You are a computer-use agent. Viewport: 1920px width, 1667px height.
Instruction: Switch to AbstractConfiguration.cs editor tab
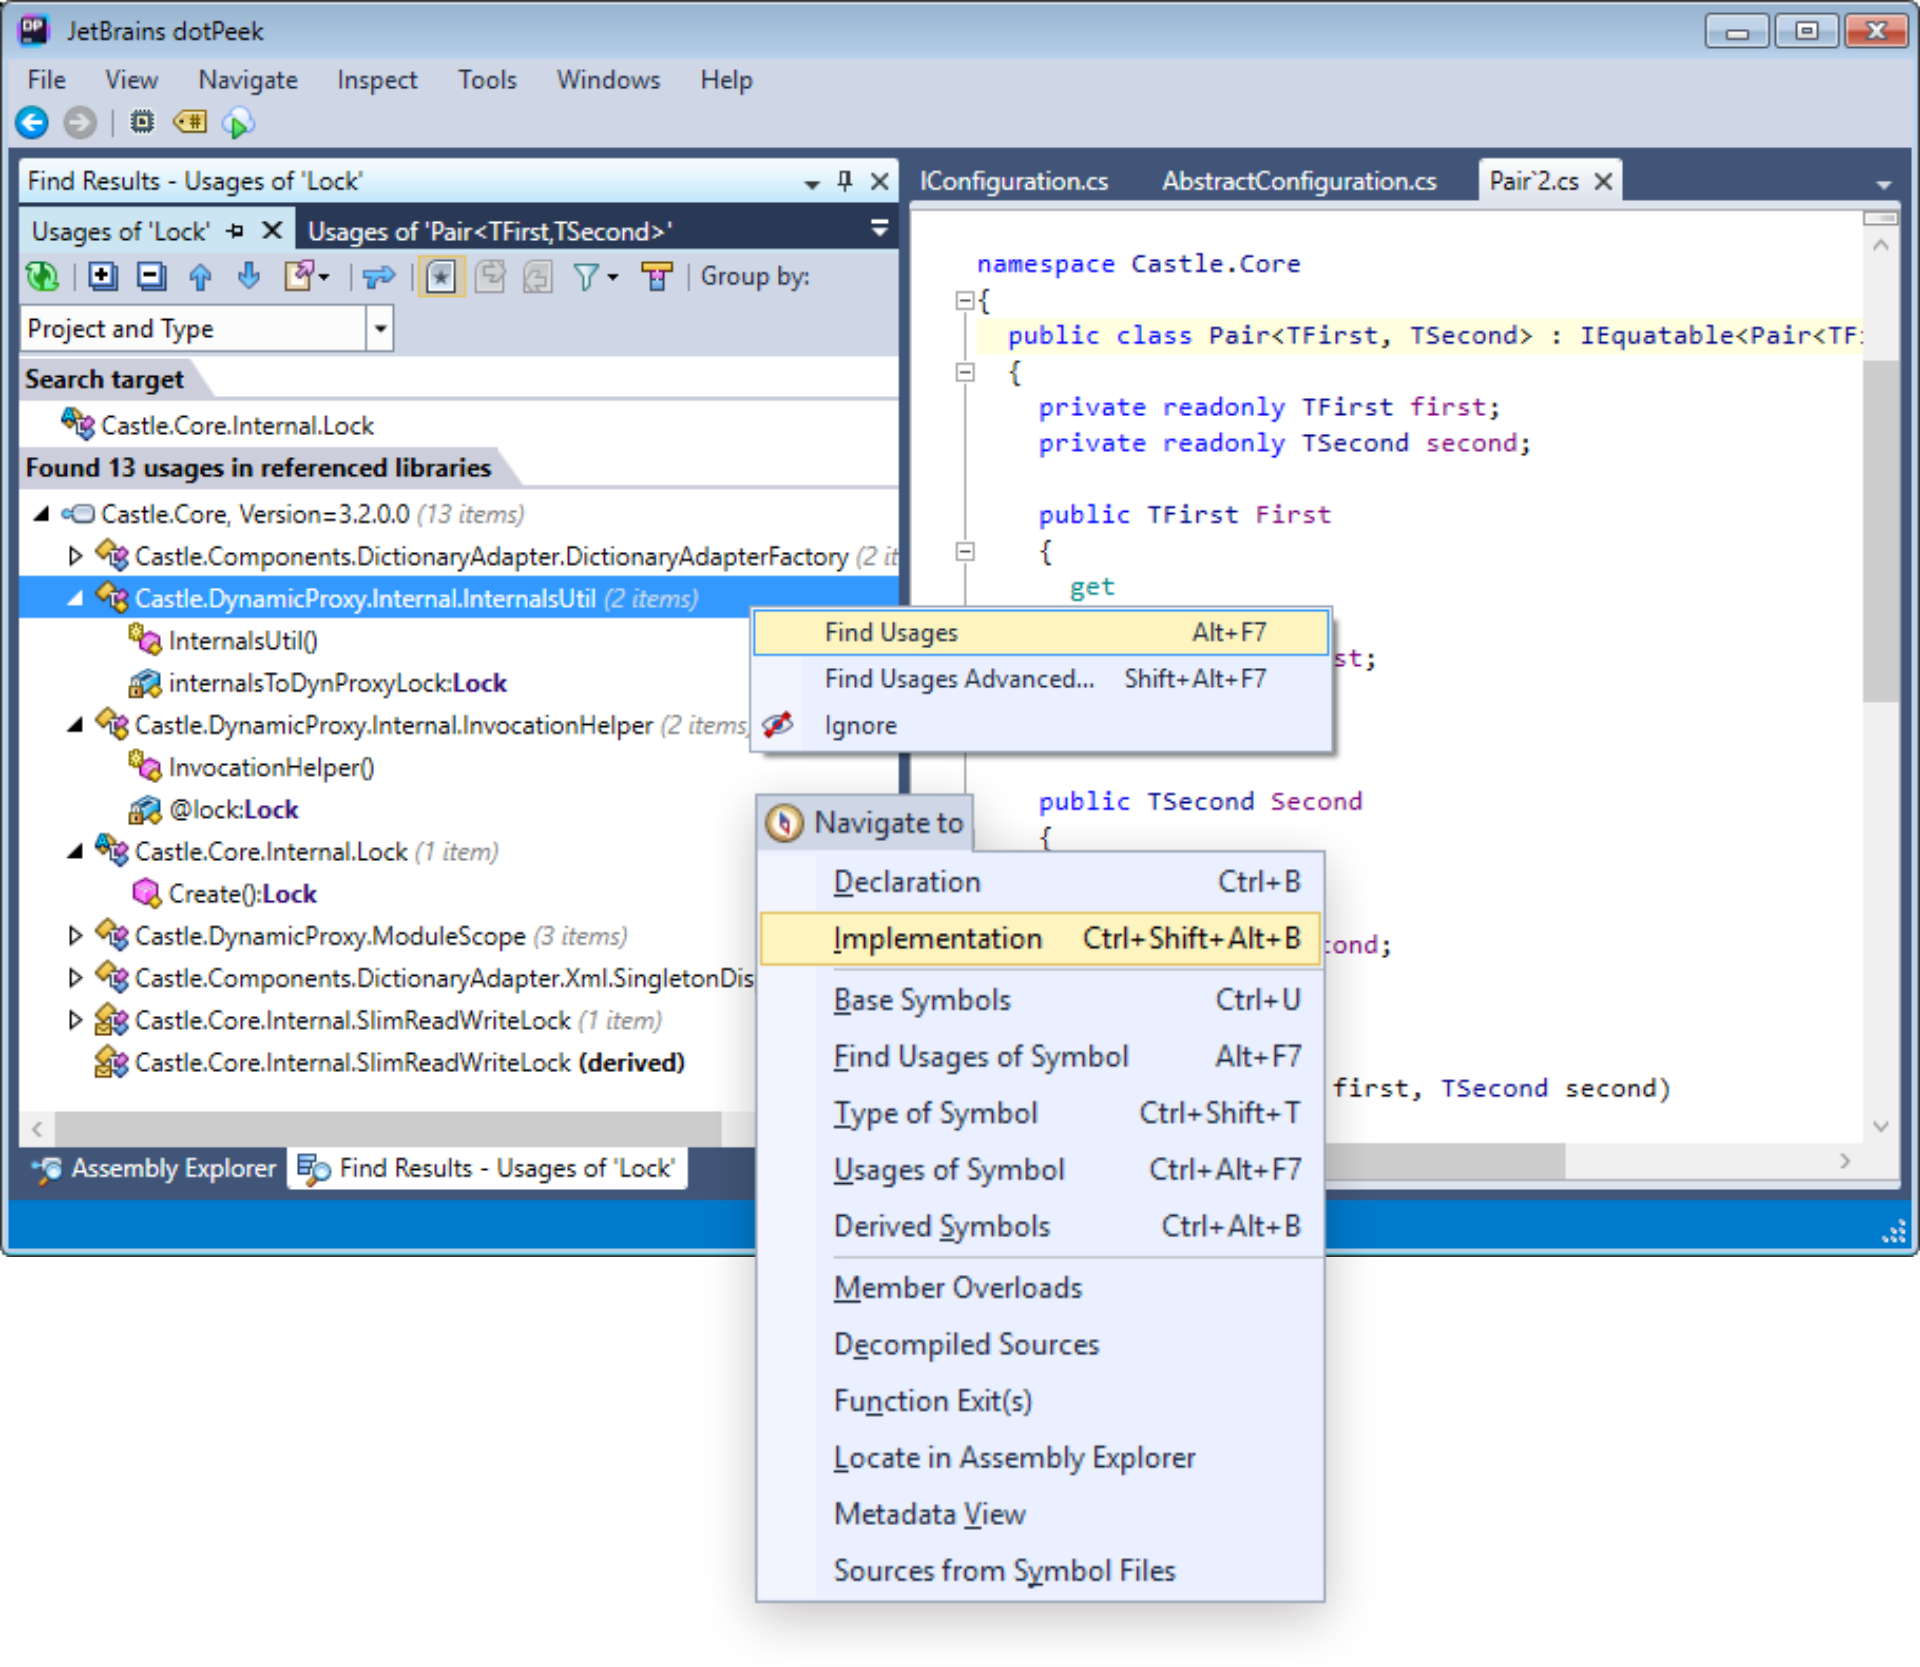1299,181
